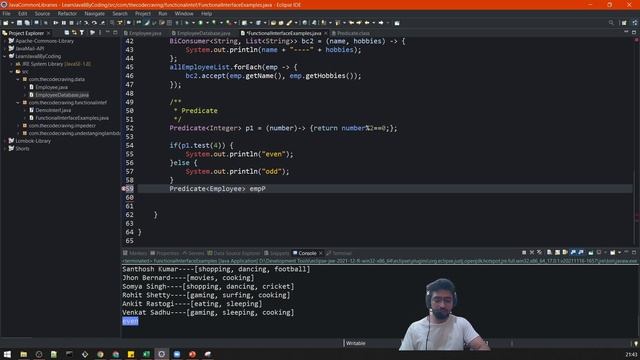Click Link with Editor icon in Project Explorer

(74, 33)
